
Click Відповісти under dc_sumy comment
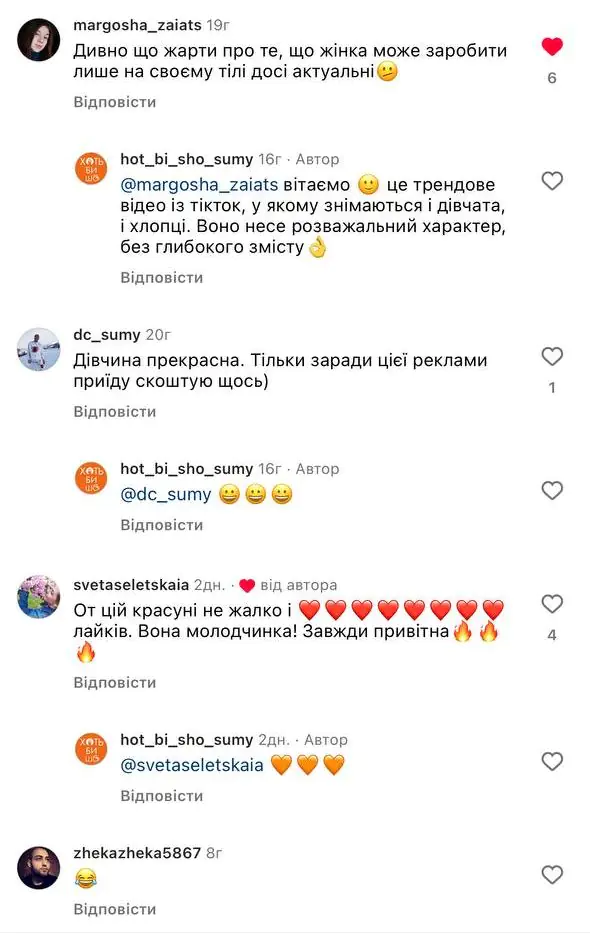[115, 412]
